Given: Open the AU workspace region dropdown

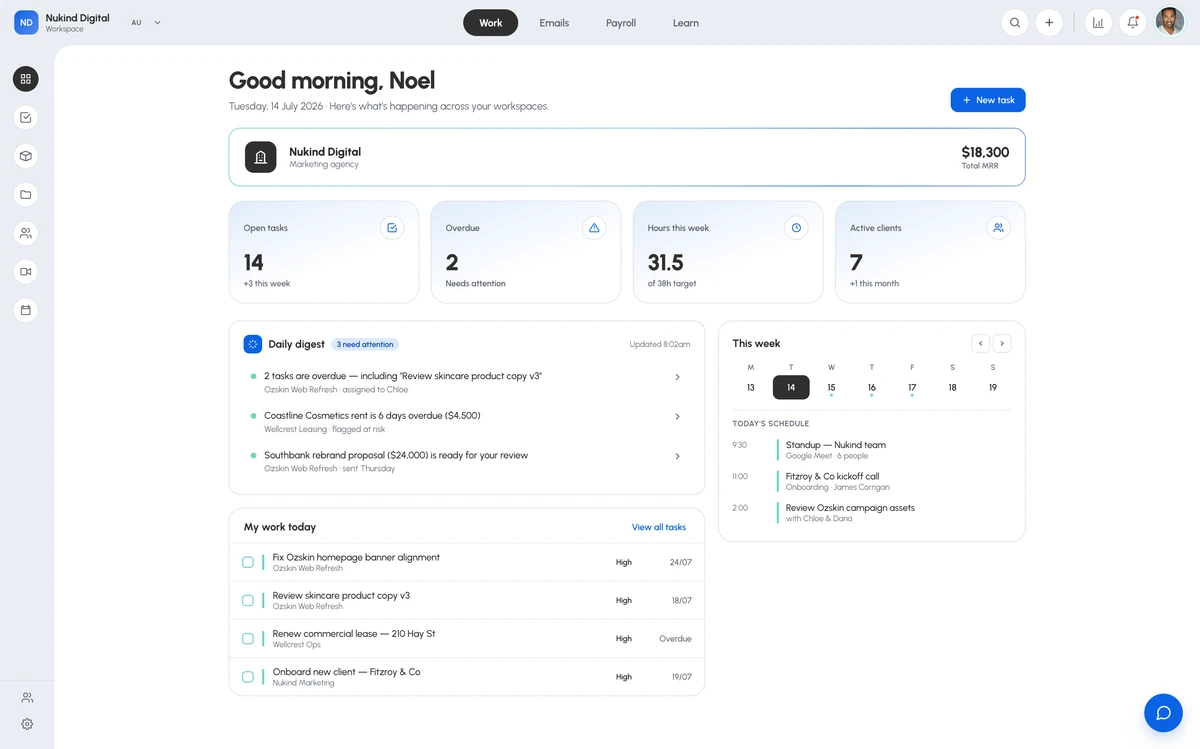Looking at the screenshot, I should pos(146,22).
